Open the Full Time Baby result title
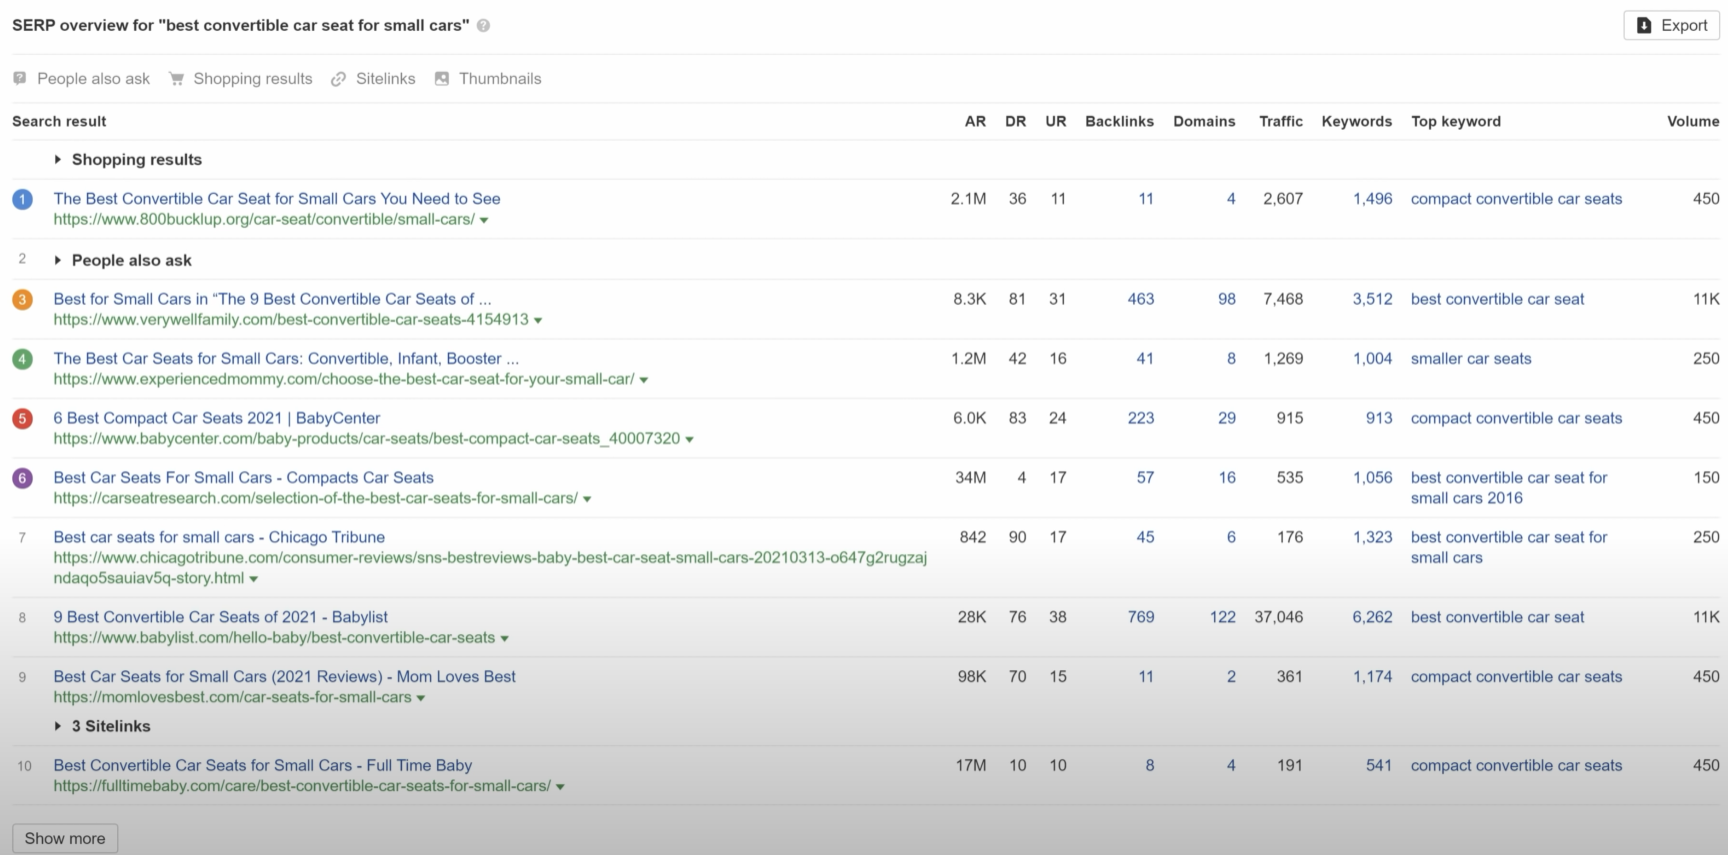1728x855 pixels. [x=263, y=766]
